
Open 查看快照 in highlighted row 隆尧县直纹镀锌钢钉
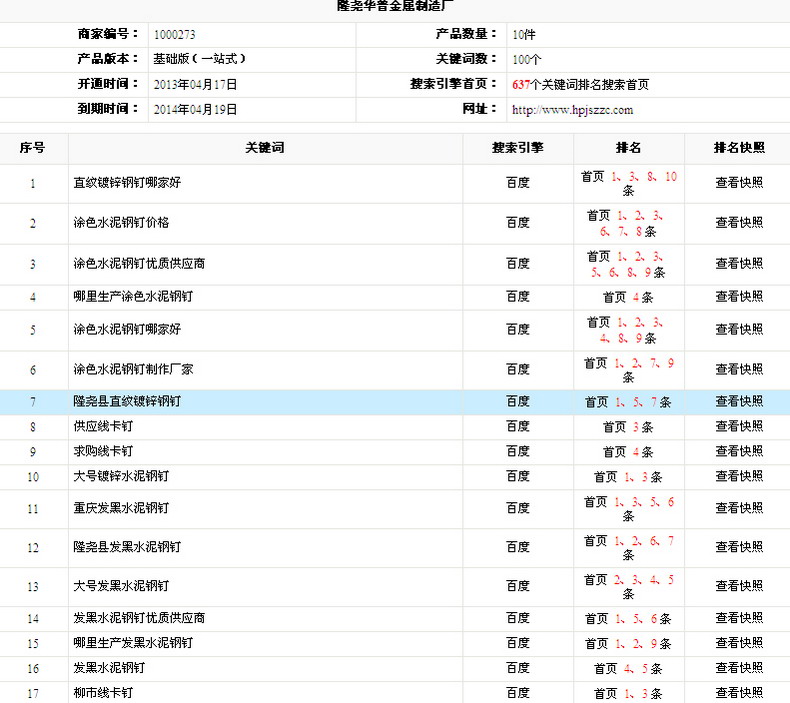click(x=739, y=402)
